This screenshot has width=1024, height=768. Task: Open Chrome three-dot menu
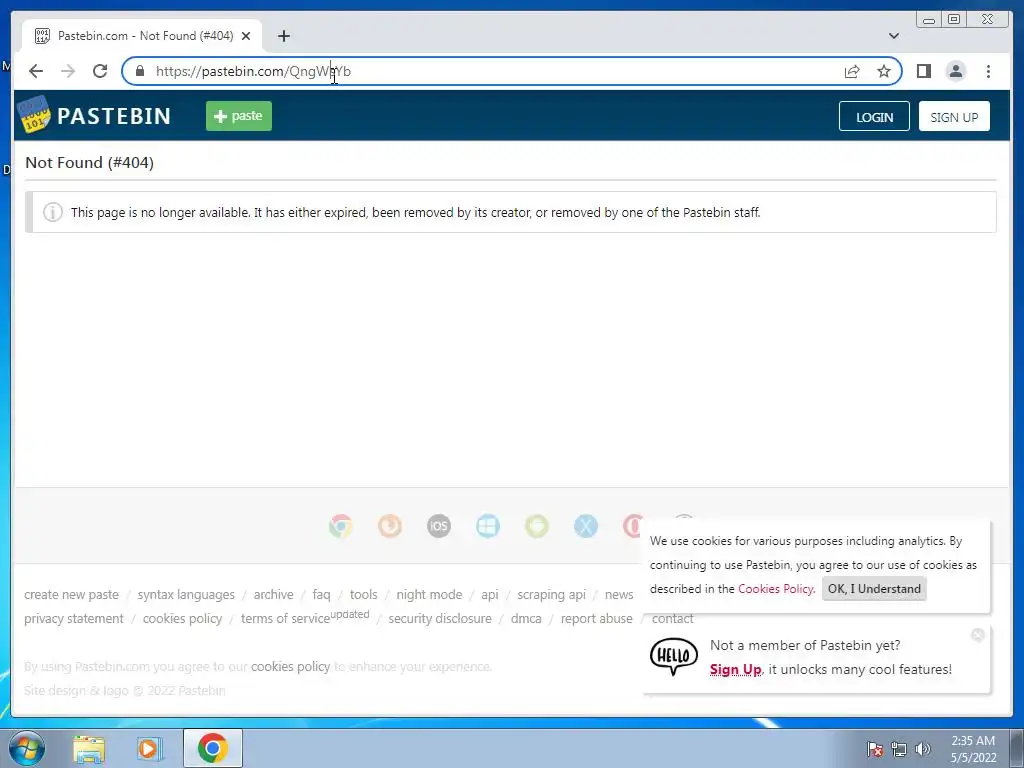tap(988, 71)
